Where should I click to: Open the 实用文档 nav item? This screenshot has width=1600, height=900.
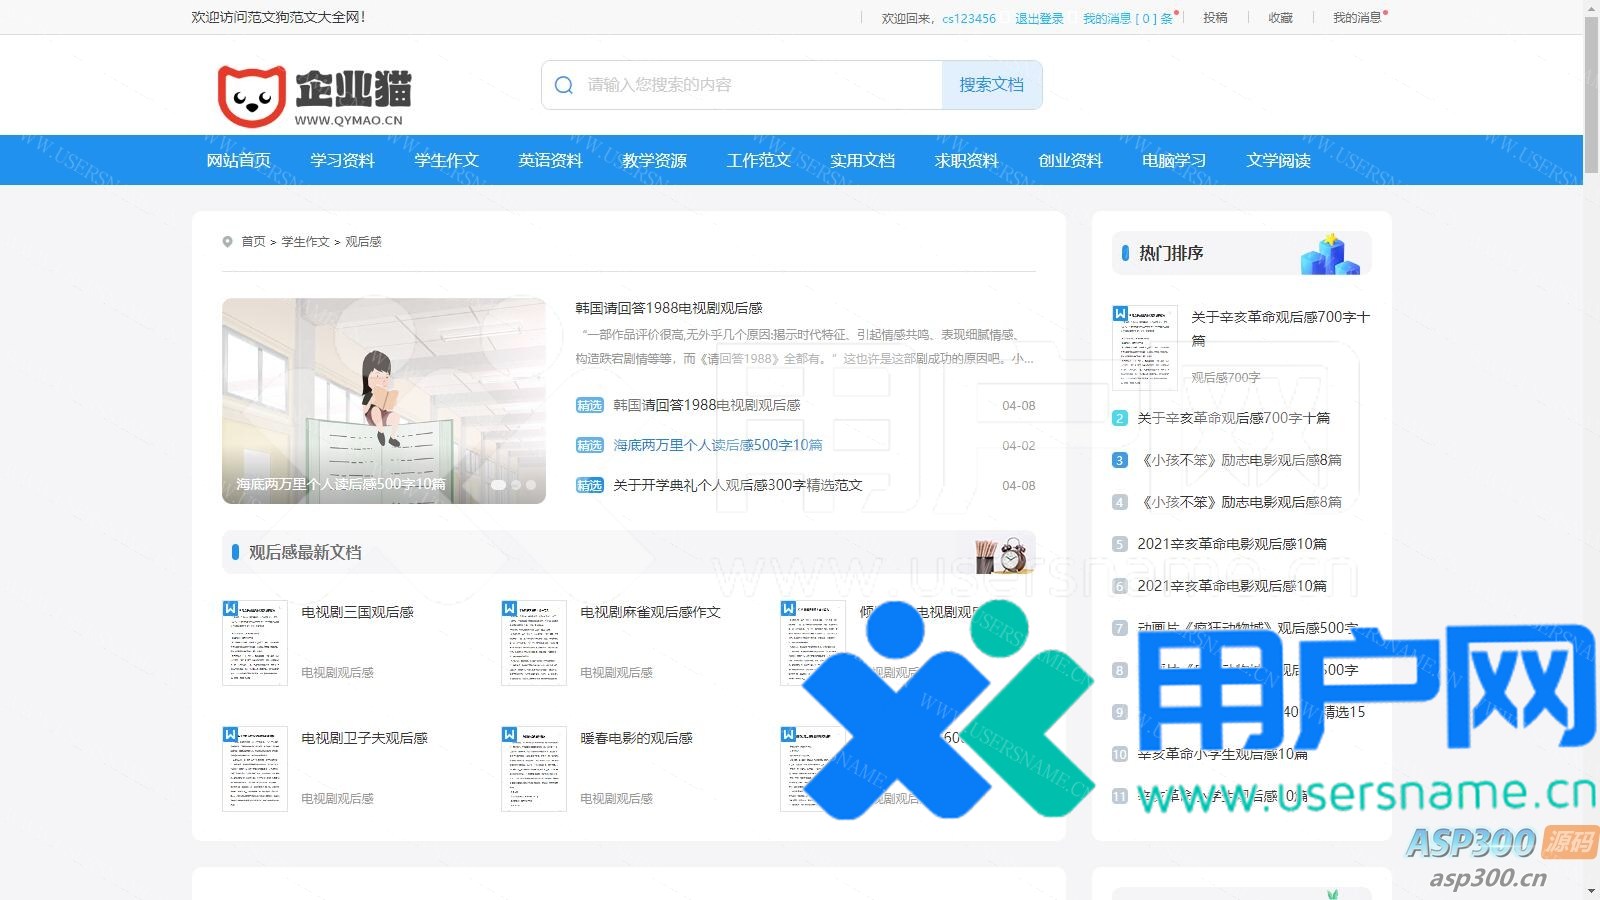(x=862, y=160)
